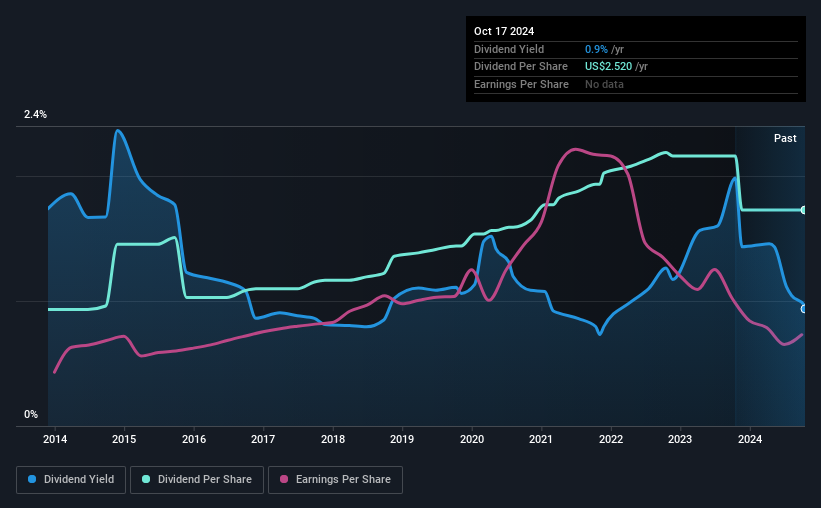821x508 pixels.
Task: Toggle the Earnings Per Share legend button
Action: click(335, 479)
